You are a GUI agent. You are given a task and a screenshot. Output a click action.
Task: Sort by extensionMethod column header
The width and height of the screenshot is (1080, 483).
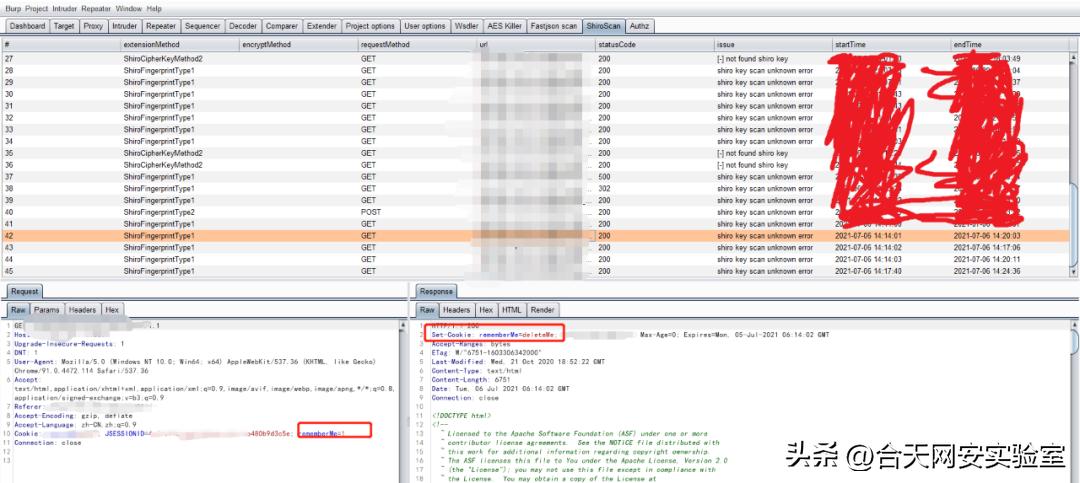coord(152,45)
